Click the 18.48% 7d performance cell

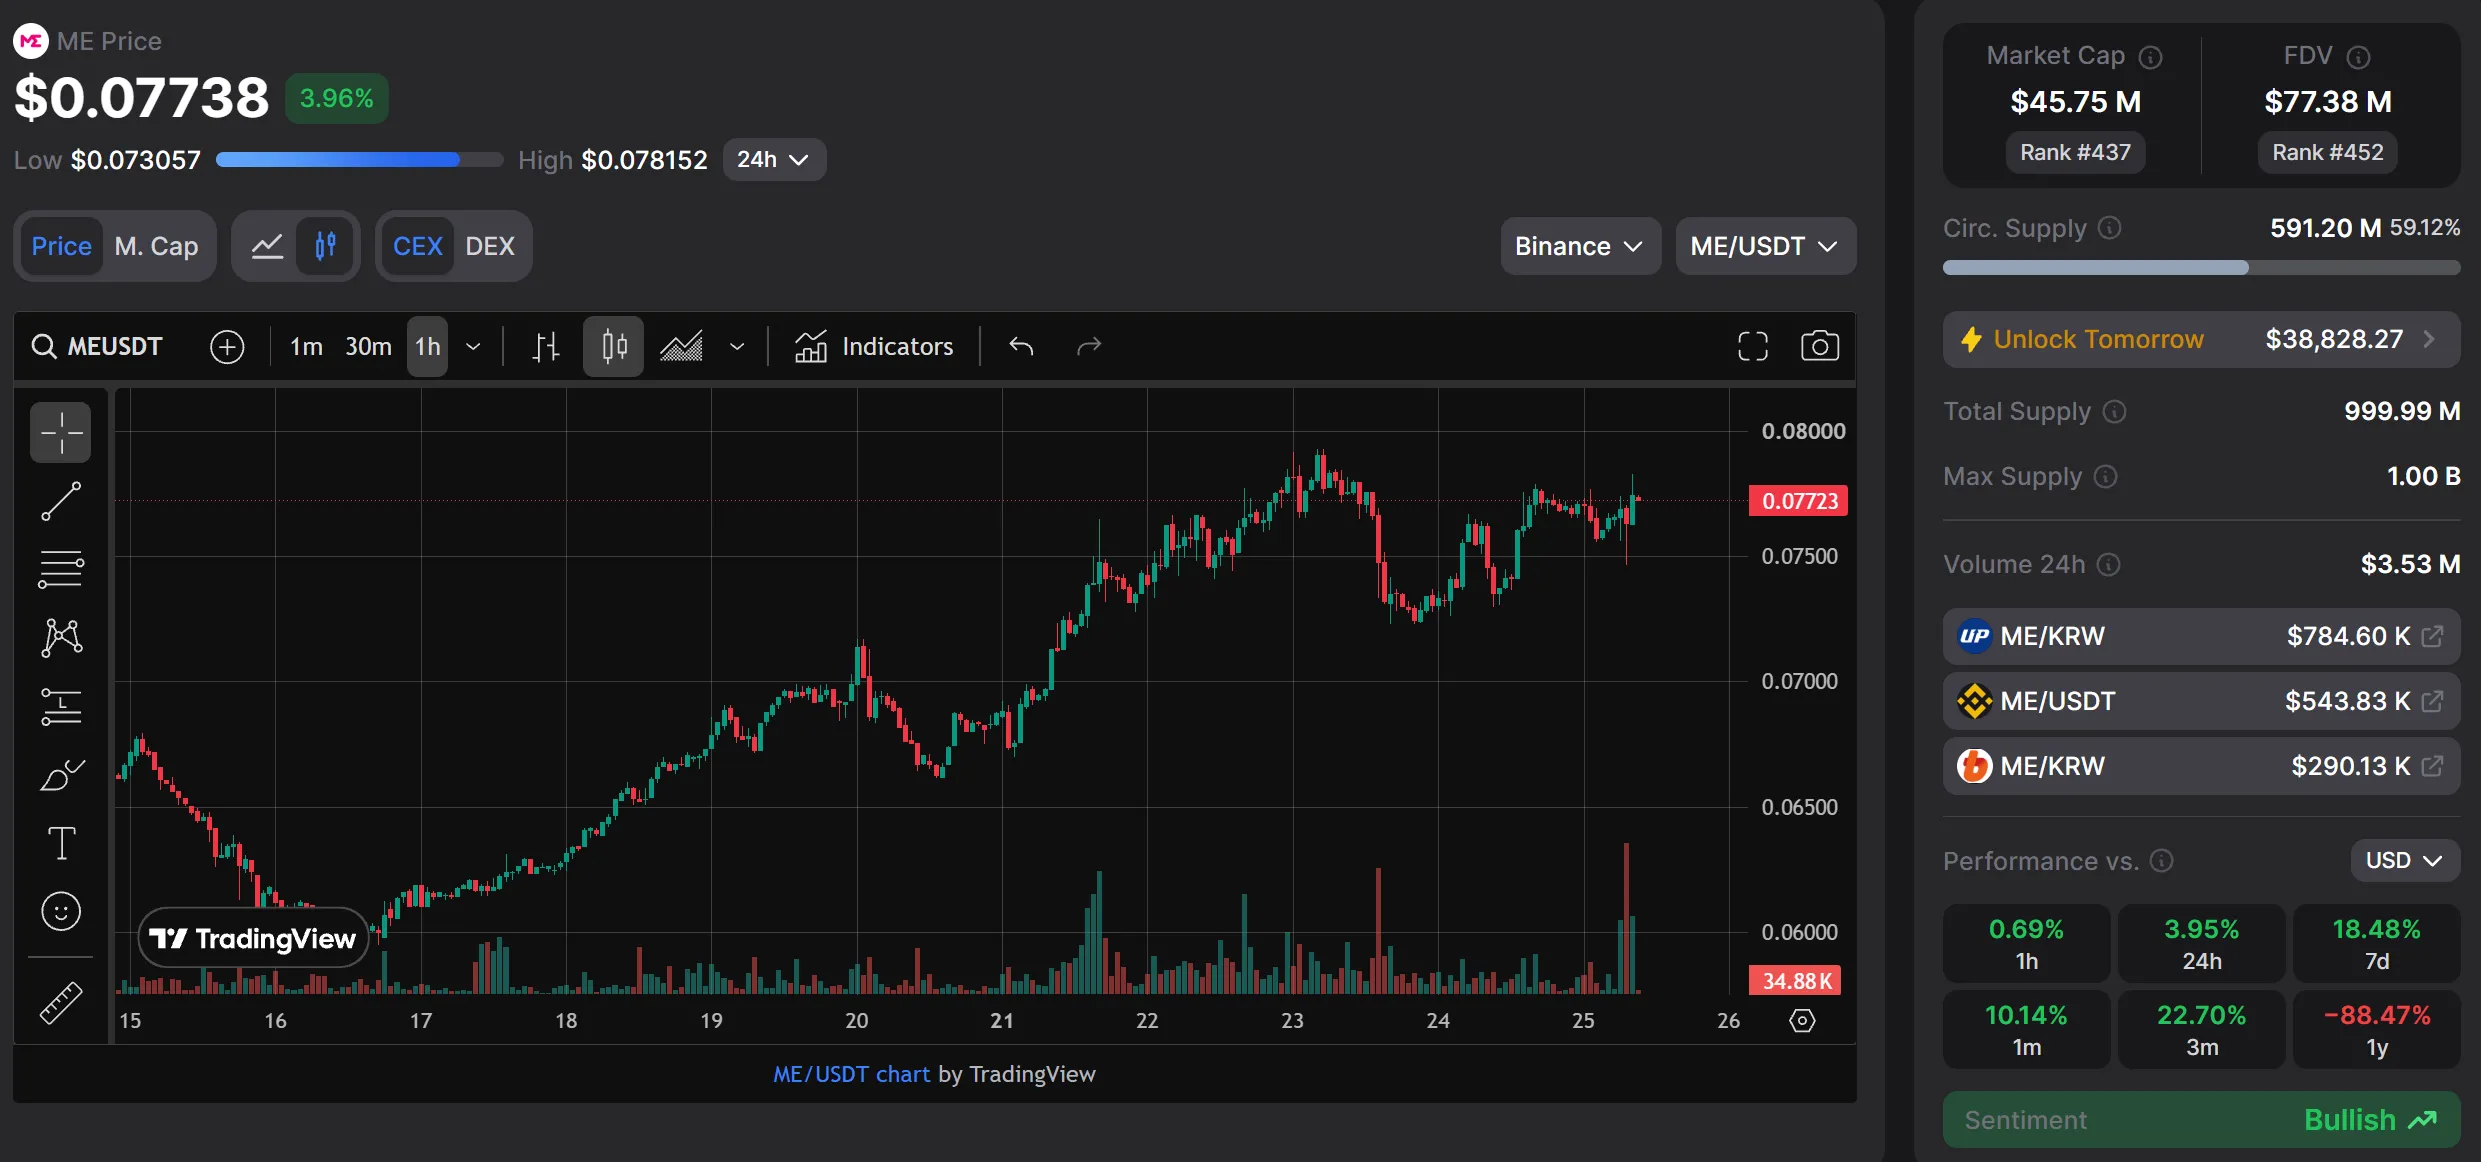[x=2376, y=943]
